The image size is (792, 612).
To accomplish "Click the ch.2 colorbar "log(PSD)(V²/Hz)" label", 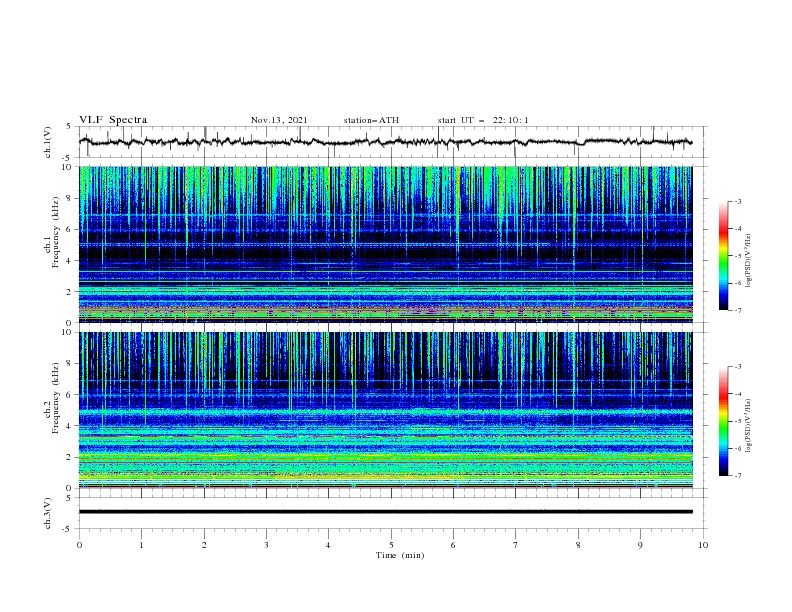I will point(748,426).
